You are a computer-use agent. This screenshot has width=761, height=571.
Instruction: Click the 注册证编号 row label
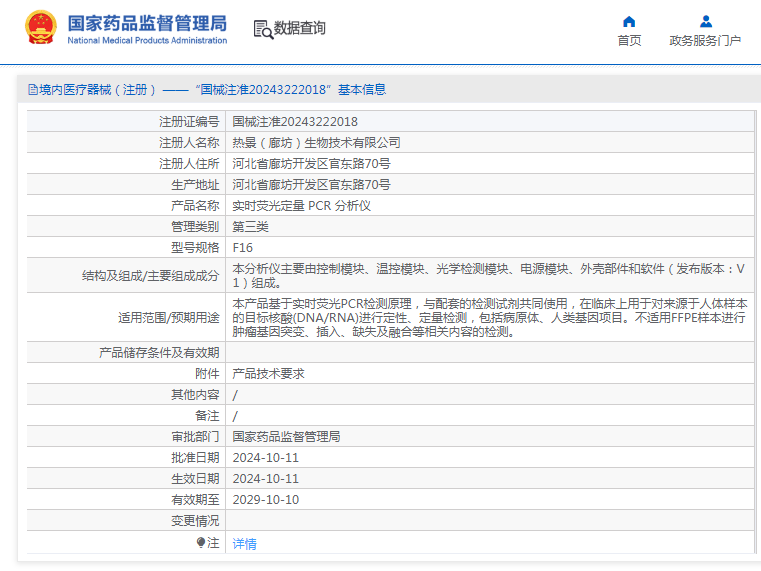(189, 122)
